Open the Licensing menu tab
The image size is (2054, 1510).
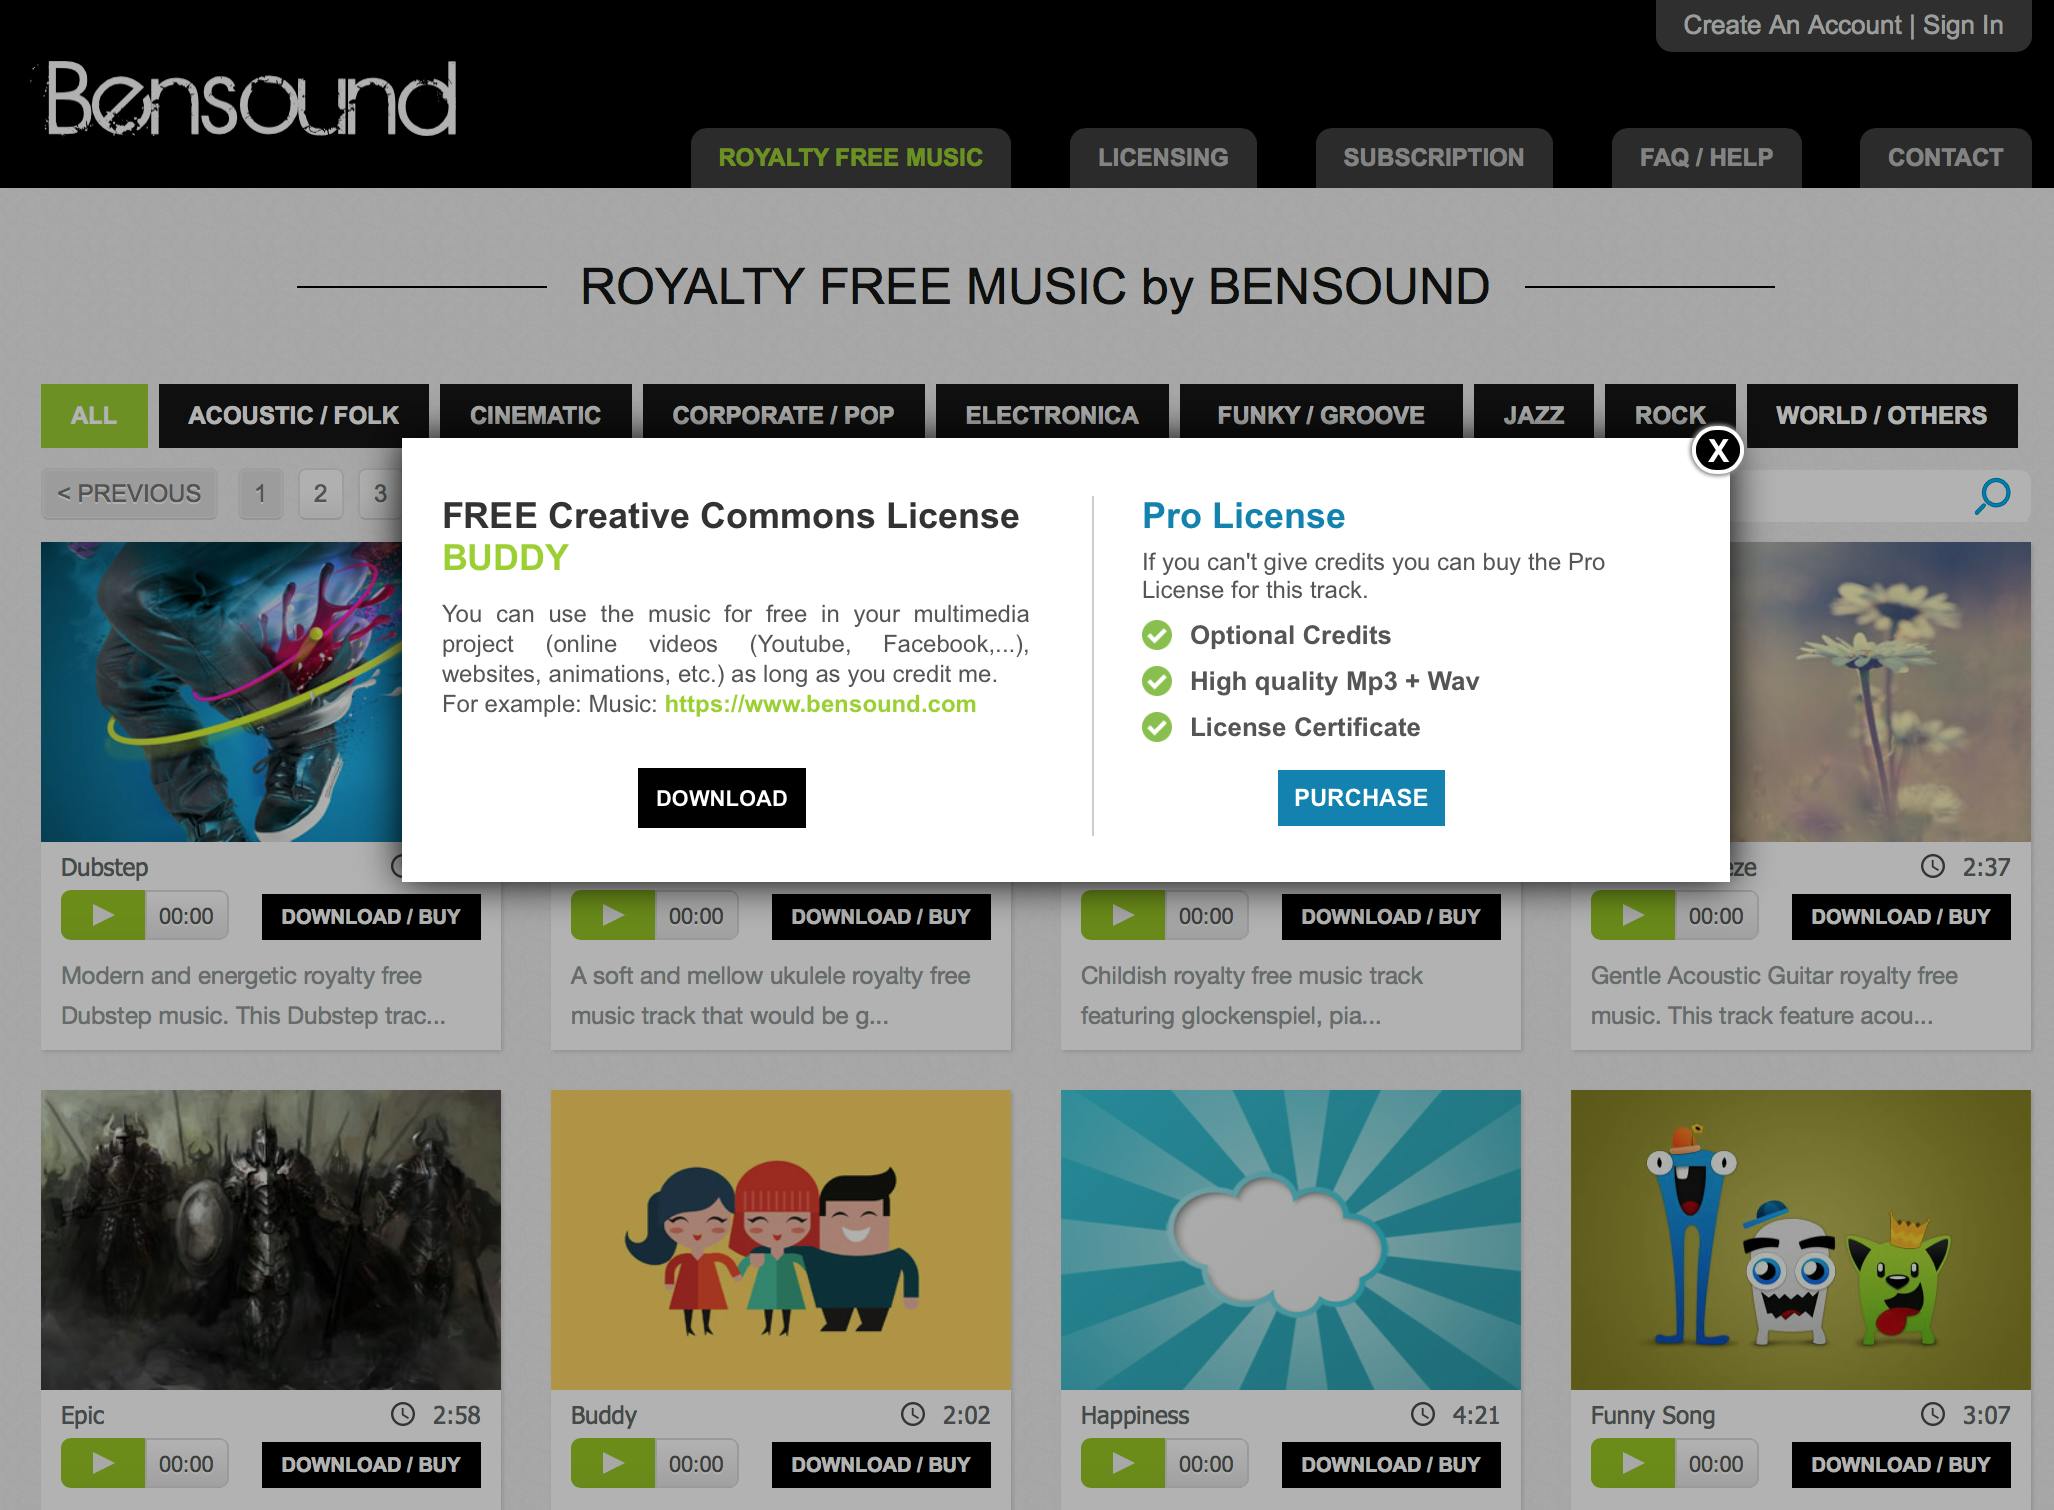click(x=1163, y=158)
